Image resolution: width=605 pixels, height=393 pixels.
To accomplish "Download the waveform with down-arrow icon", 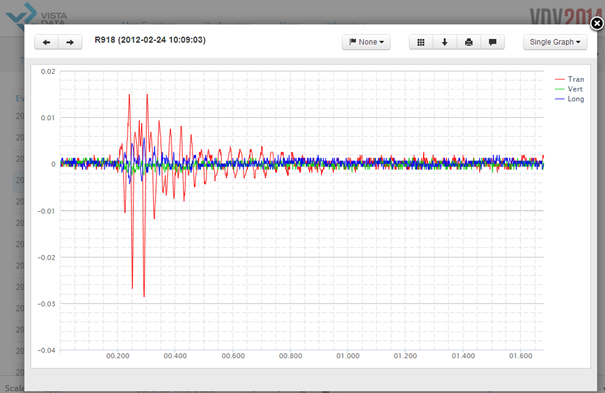I will click(x=444, y=42).
